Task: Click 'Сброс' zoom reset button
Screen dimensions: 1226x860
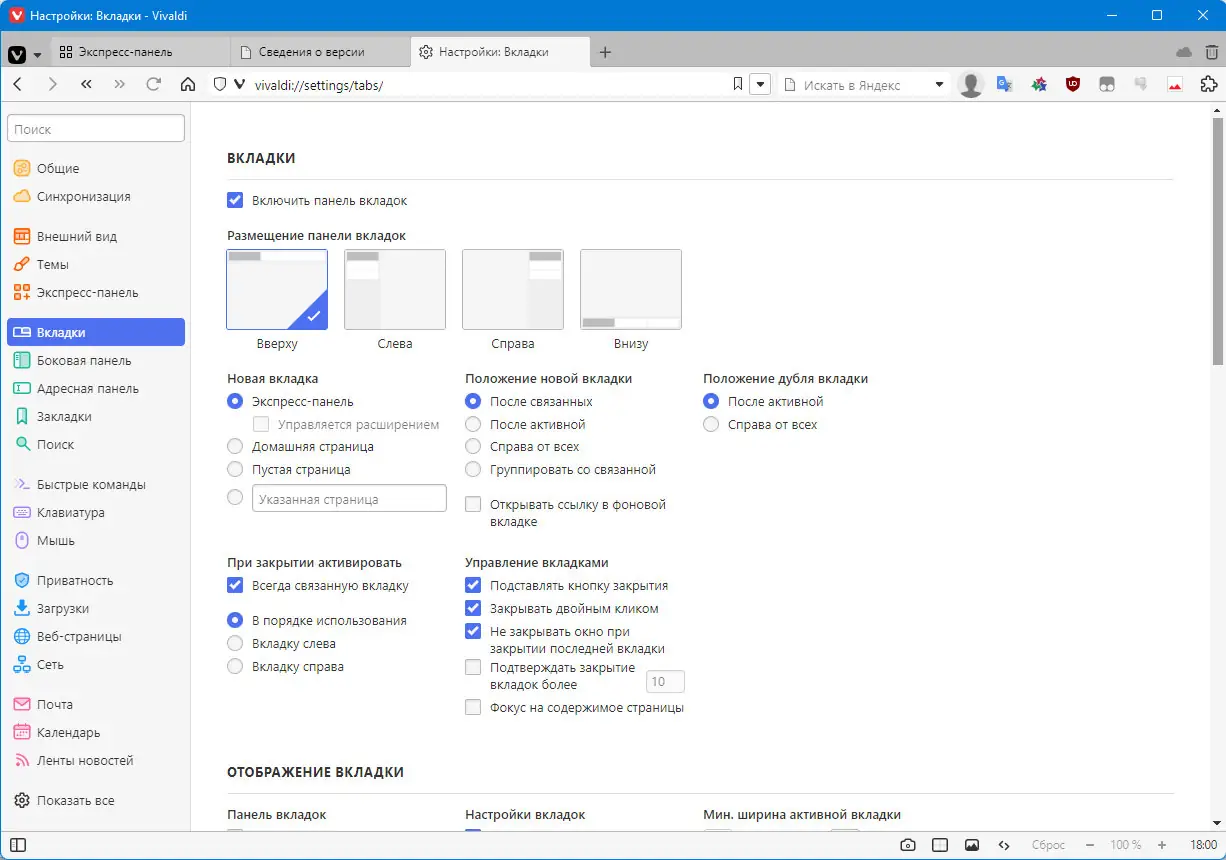Action: click(1048, 845)
